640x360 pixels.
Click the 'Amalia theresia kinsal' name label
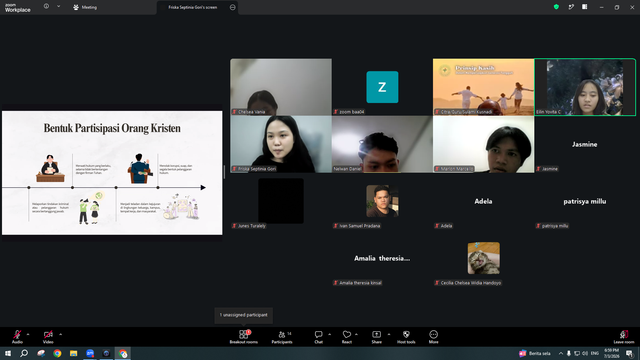coord(358,283)
